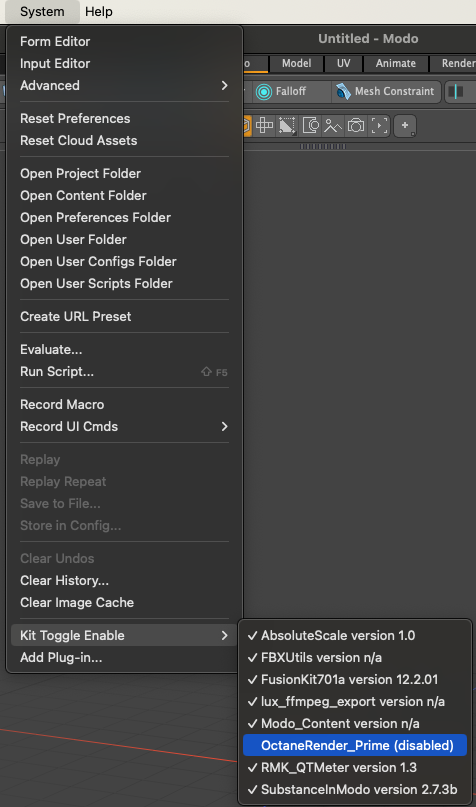Click the Falloff target icon
This screenshot has height=807, width=476.
click(x=263, y=92)
